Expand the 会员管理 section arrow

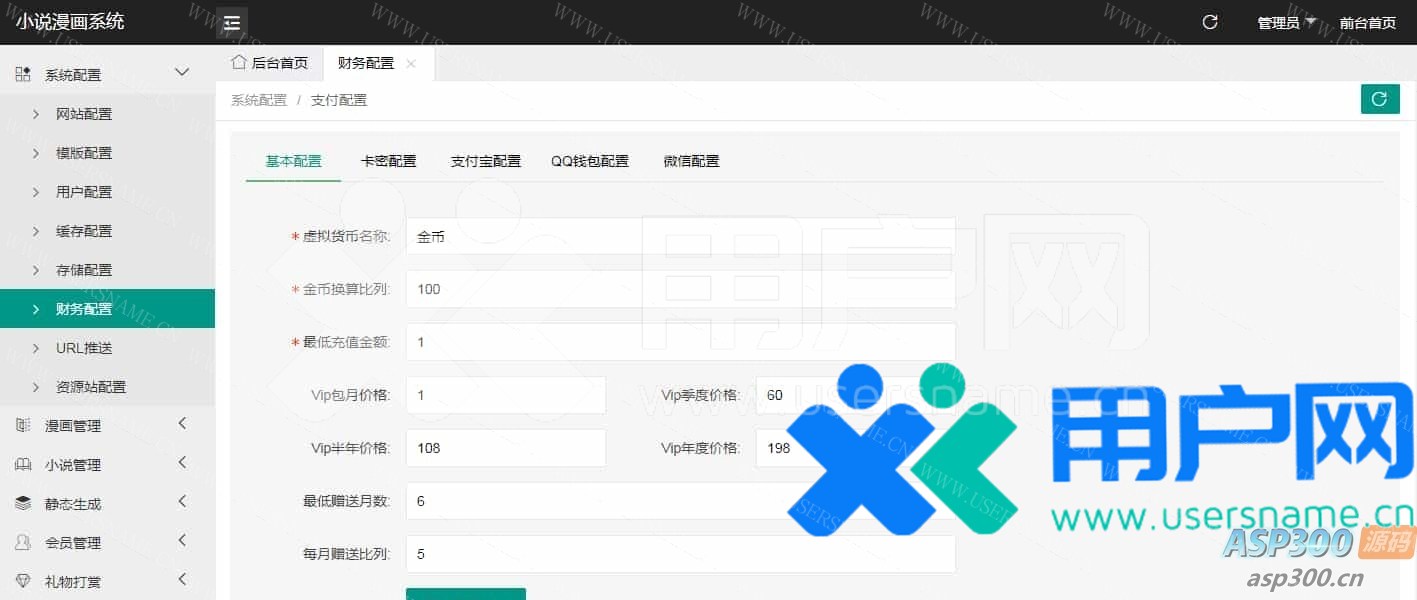(182, 542)
